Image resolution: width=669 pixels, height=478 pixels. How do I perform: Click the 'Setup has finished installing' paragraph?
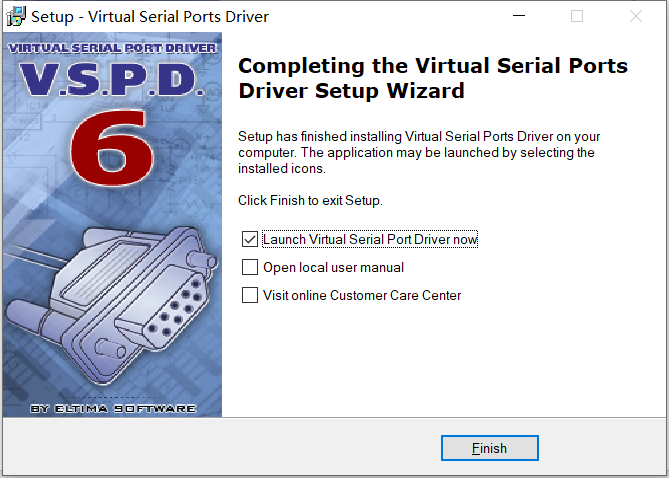pyautogui.click(x=419, y=152)
